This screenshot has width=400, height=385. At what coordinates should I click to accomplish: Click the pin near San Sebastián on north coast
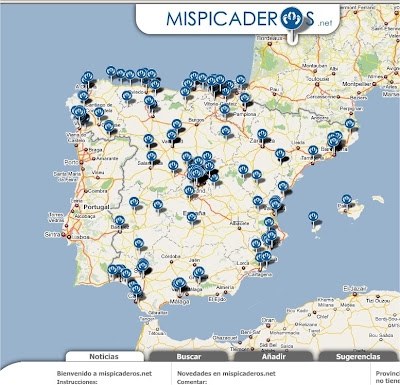point(241,81)
